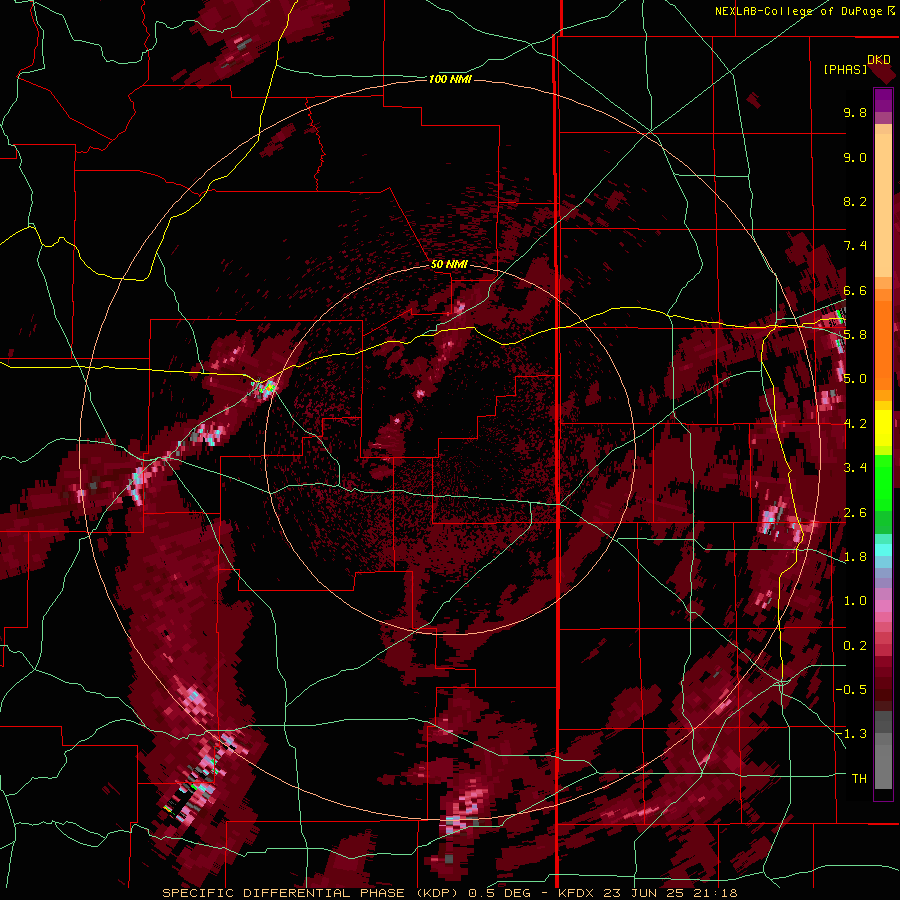Screen dimensions: 900x900
Task: Click the 5.0 scale value
Action: (855, 379)
